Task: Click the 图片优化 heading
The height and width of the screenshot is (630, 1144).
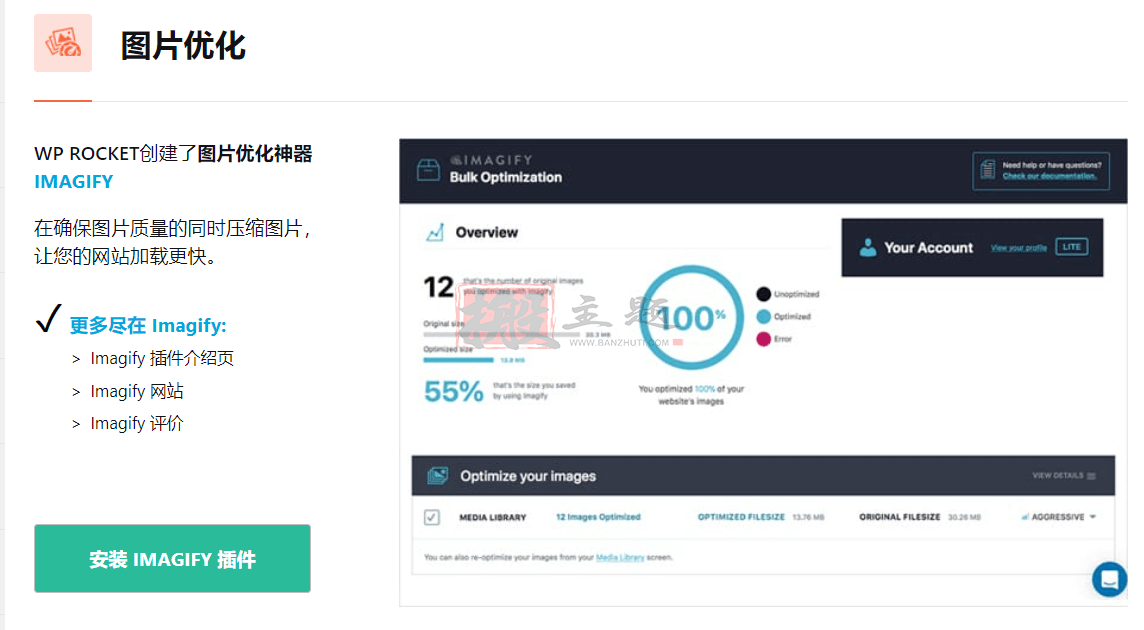Action: click(183, 46)
